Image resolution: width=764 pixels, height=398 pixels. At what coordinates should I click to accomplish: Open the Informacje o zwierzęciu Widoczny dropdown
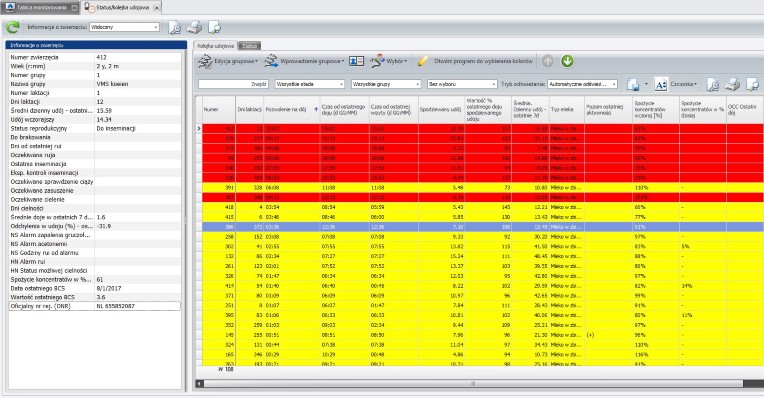click(124, 27)
